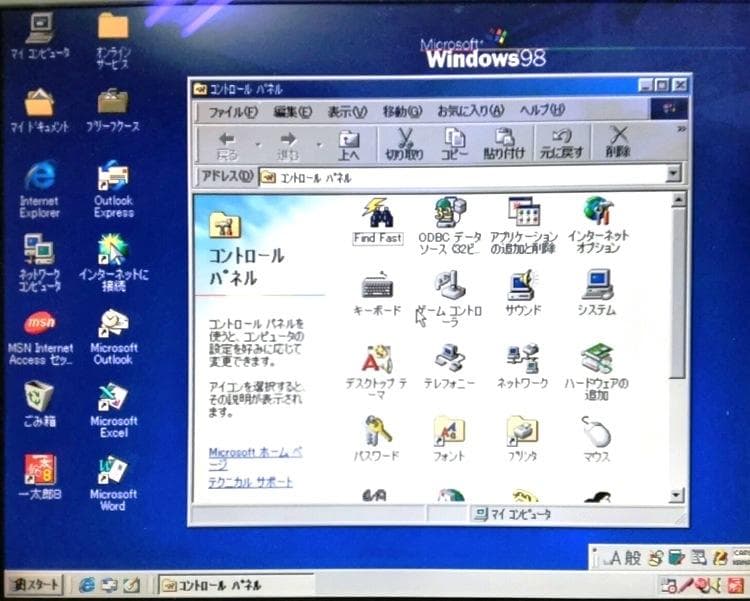The width and height of the screenshot is (750, 601).
Task: Select Outlook Express desktop shortcut
Action: point(113,189)
